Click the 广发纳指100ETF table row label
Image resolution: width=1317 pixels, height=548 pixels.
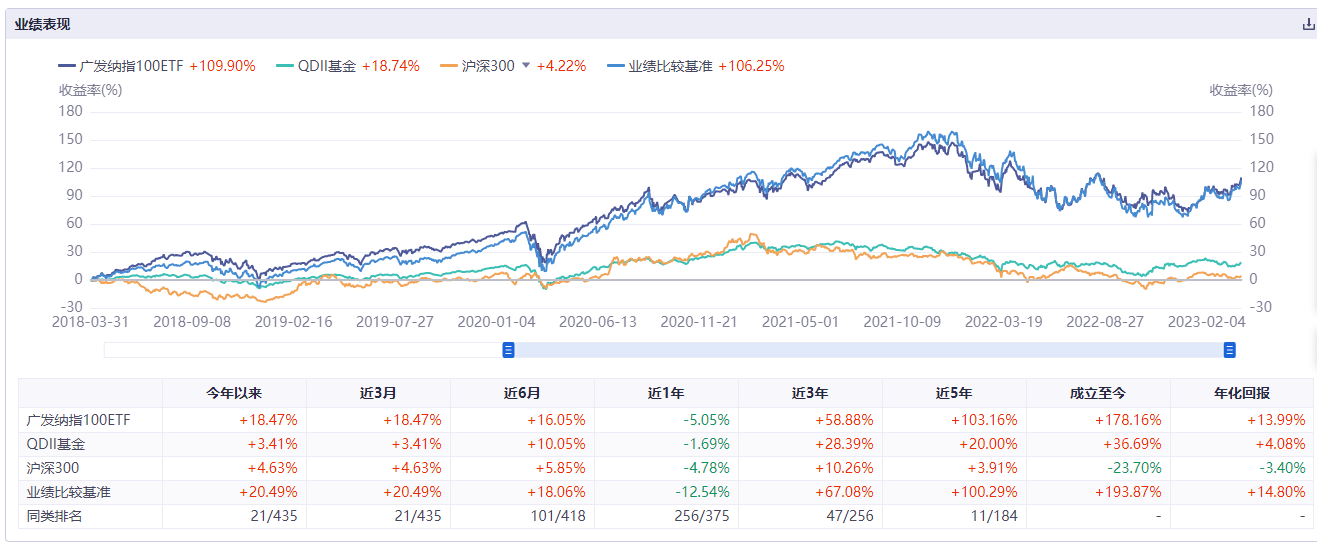point(78,420)
